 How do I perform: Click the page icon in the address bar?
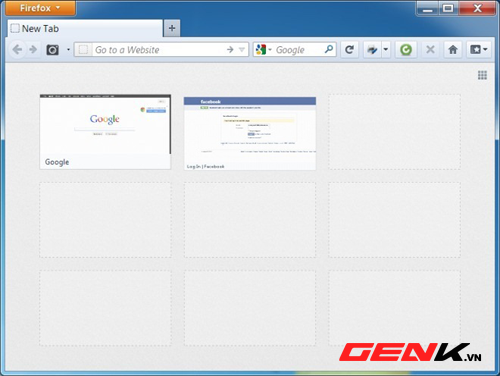pos(83,50)
